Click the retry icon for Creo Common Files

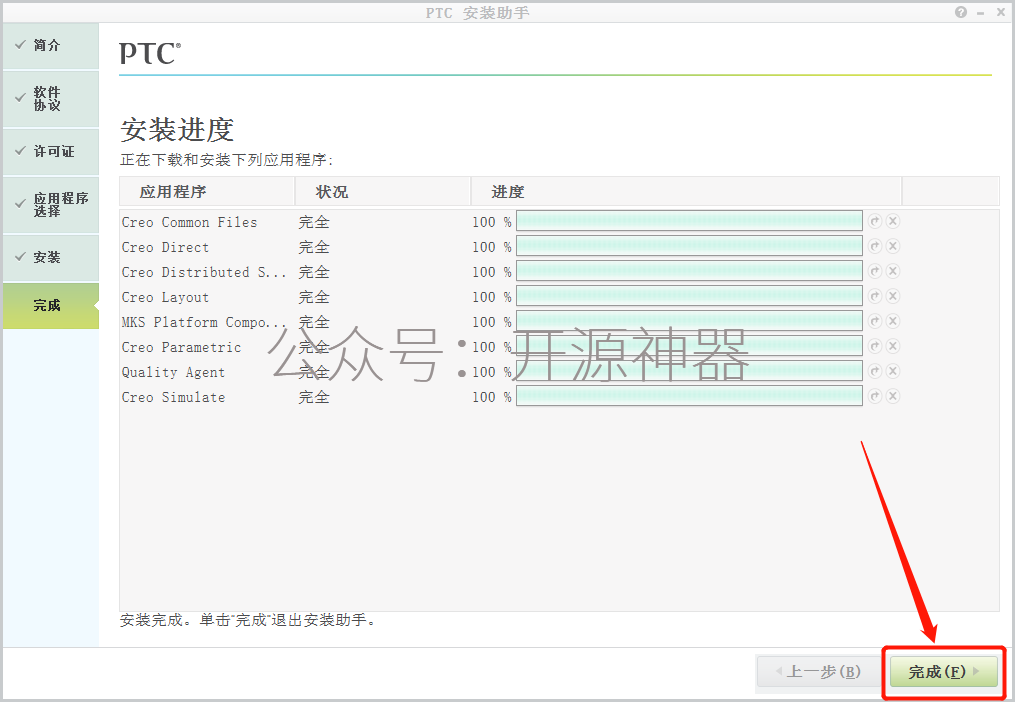pos(875,221)
